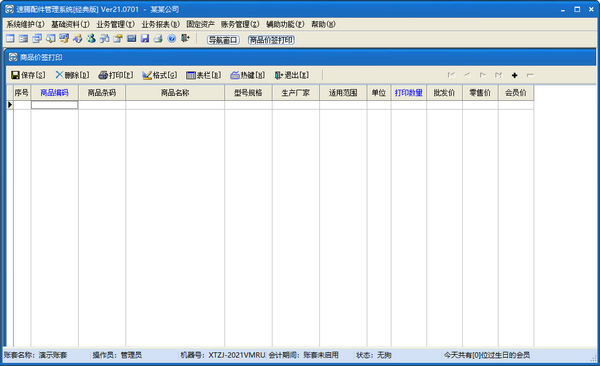Switch to the 导航窗口 tab
Image resolution: width=600 pixels, height=366 pixels.
(223, 40)
